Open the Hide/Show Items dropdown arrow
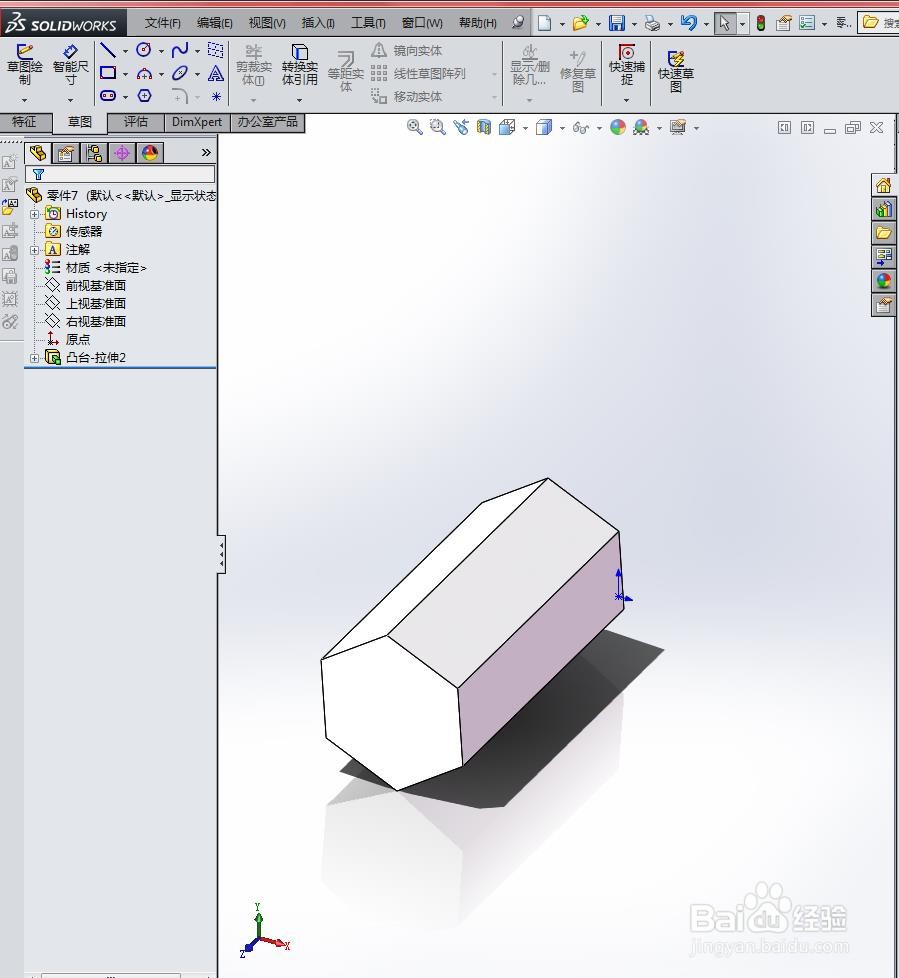Image resolution: width=899 pixels, height=978 pixels. click(x=599, y=128)
